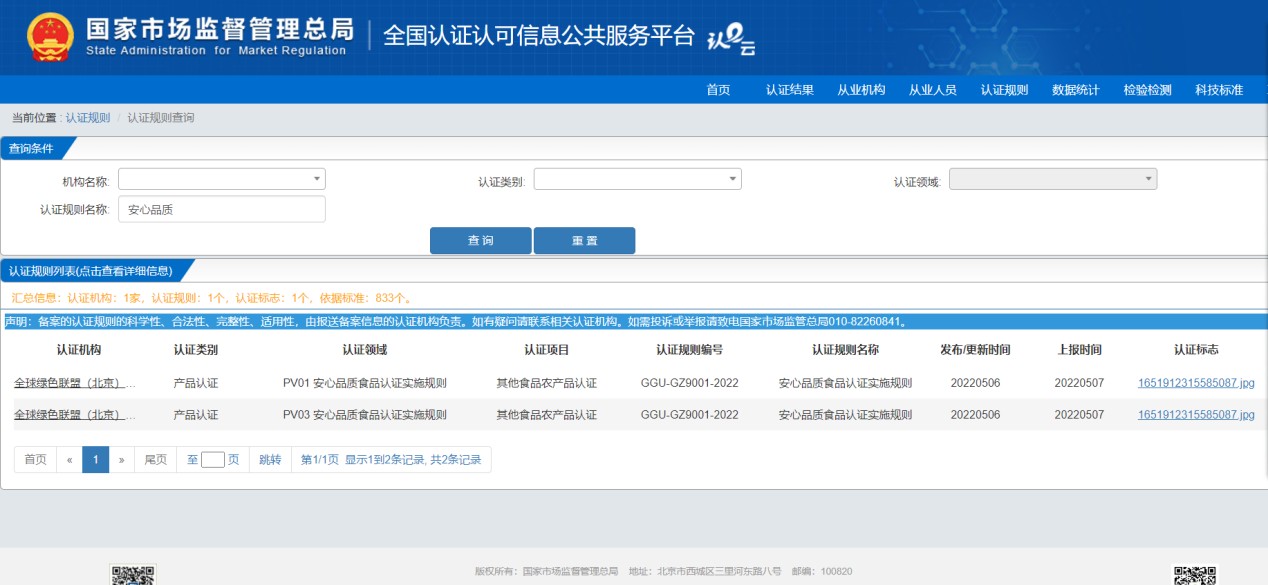
Task: Open first row certification mark jpg link
Action: point(1195,383)
